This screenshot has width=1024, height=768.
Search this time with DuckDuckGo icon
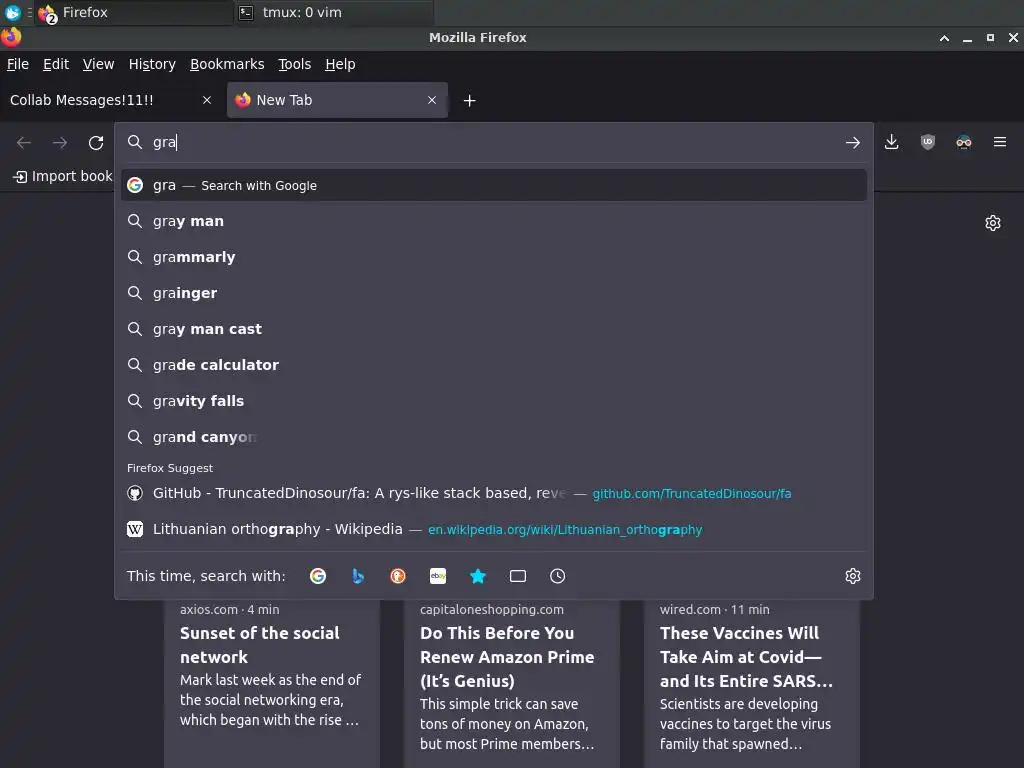click(x=398, y=576)
